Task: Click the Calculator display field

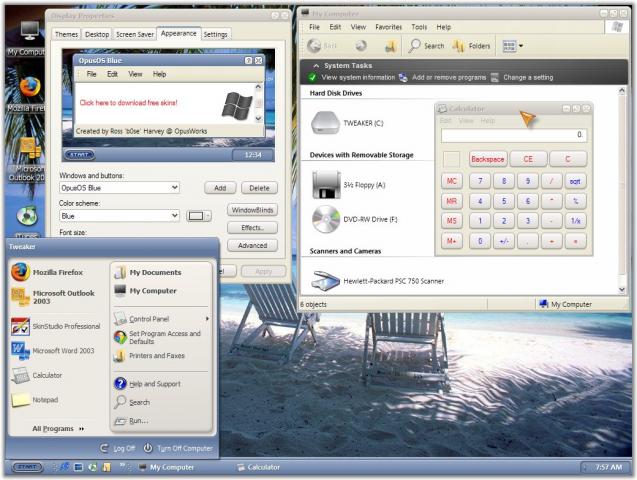Action: (x=514, y=135)
